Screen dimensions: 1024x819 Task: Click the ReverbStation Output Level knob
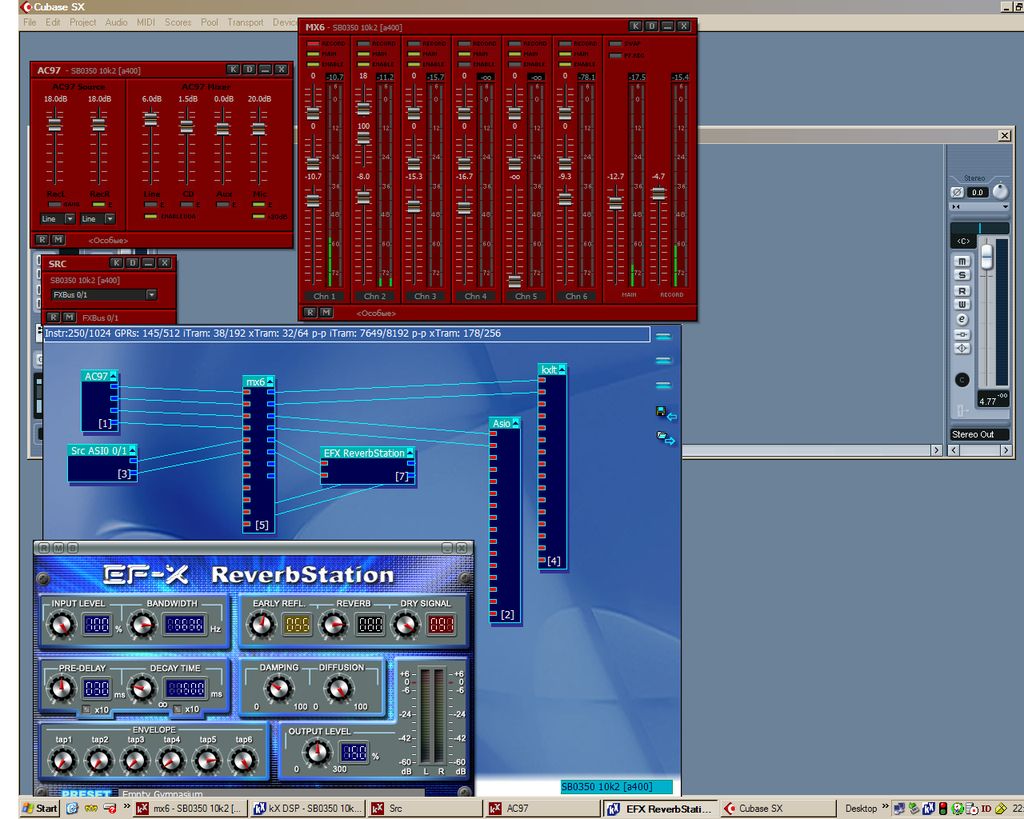318,752
